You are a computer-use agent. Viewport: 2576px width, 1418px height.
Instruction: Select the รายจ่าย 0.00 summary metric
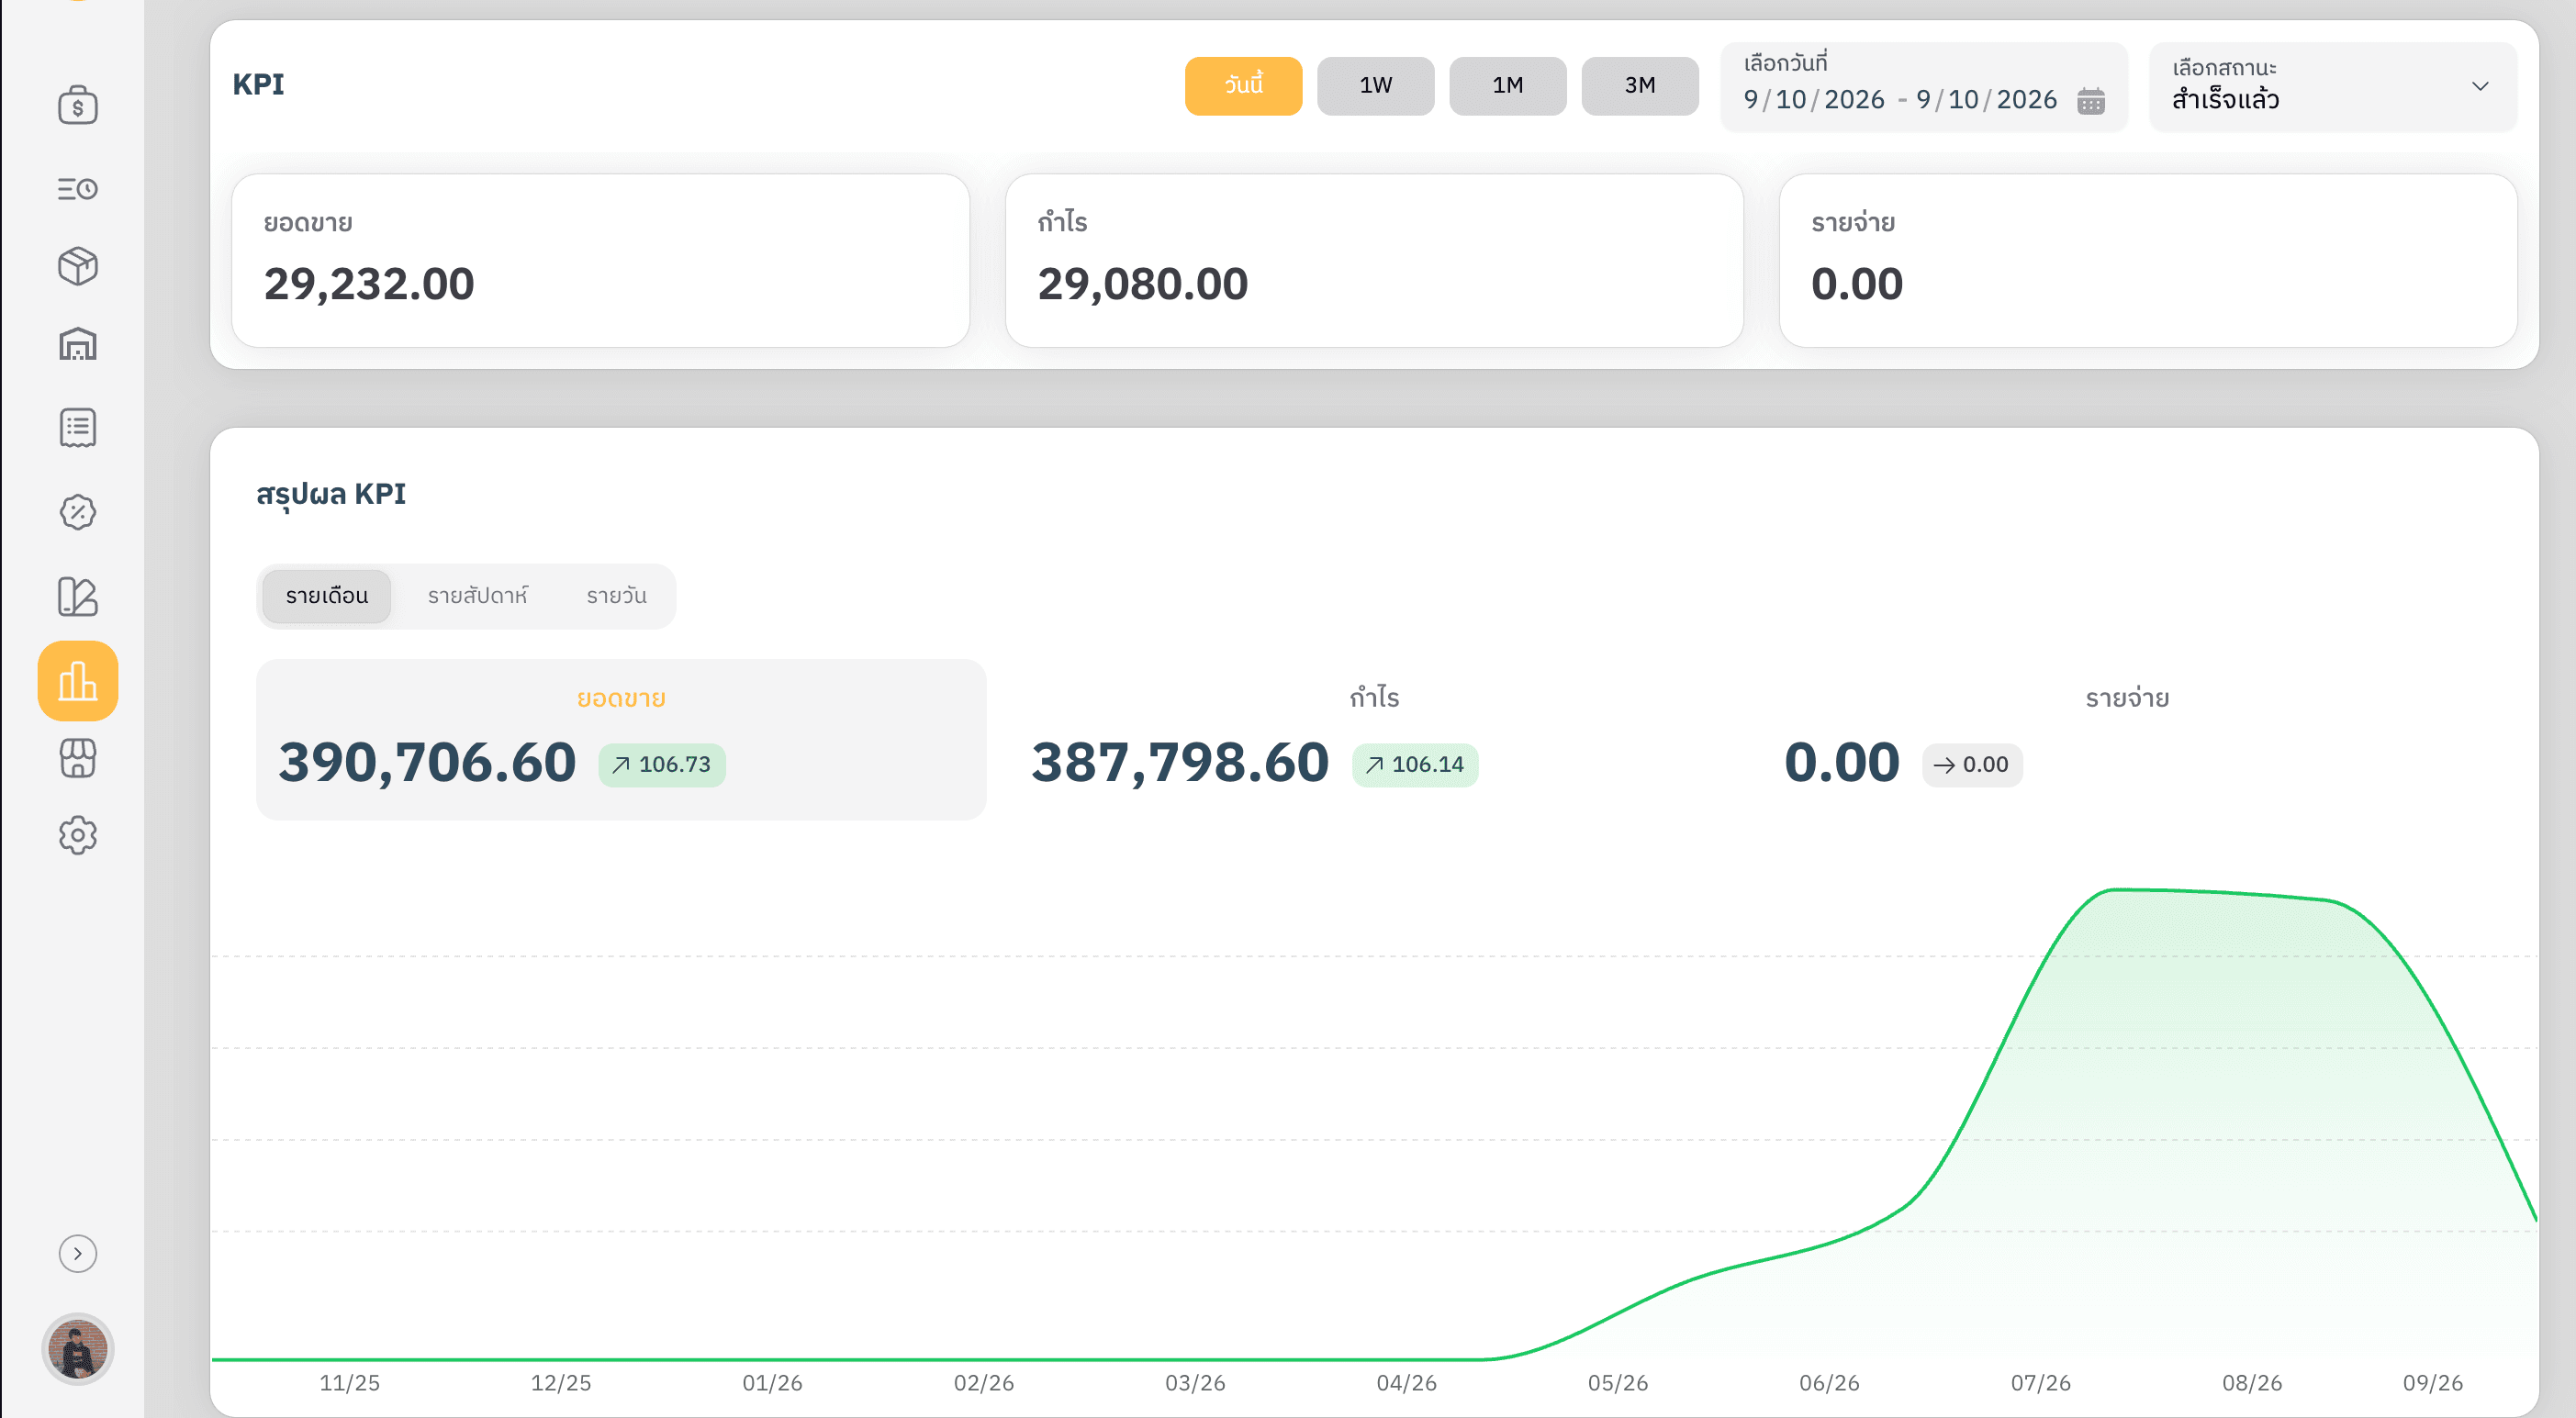(x=2127, y=740)
